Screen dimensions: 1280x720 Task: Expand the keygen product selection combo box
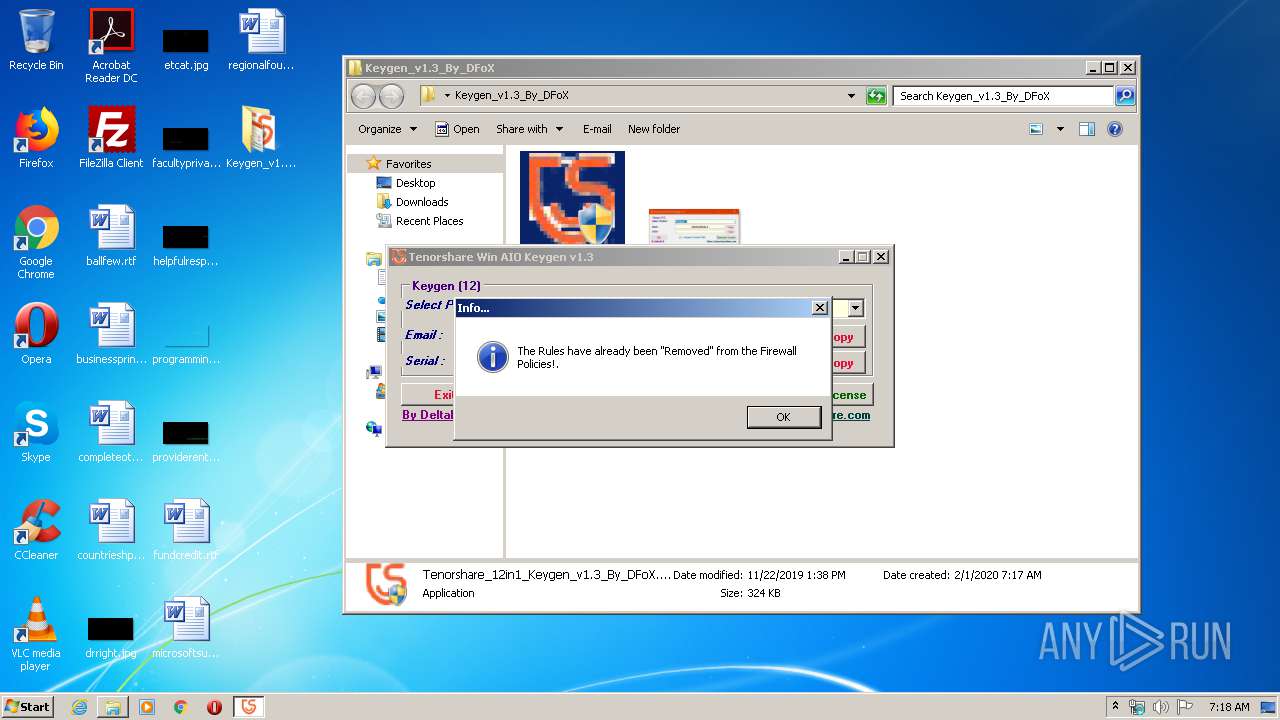856,309
